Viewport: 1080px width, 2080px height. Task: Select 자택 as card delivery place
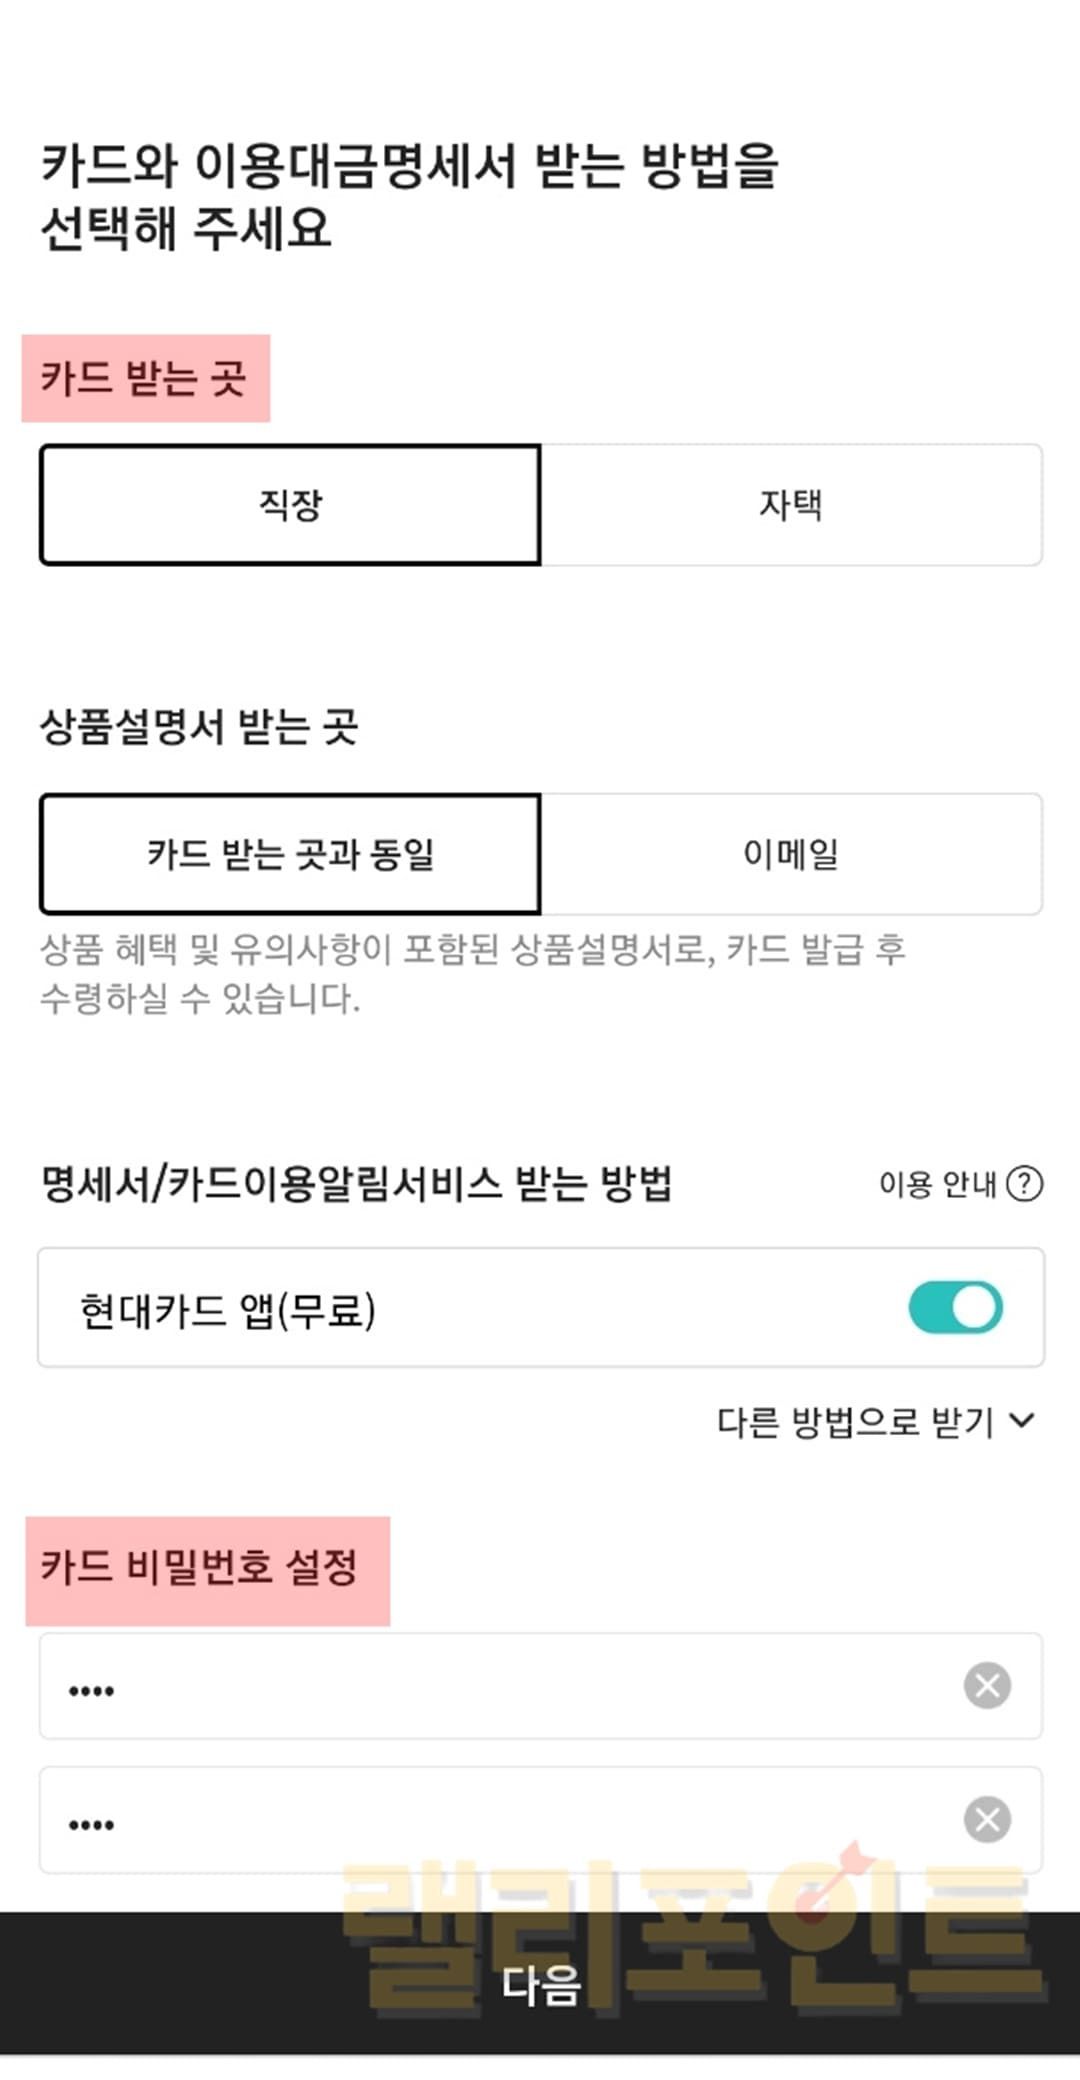click(791, 505)
